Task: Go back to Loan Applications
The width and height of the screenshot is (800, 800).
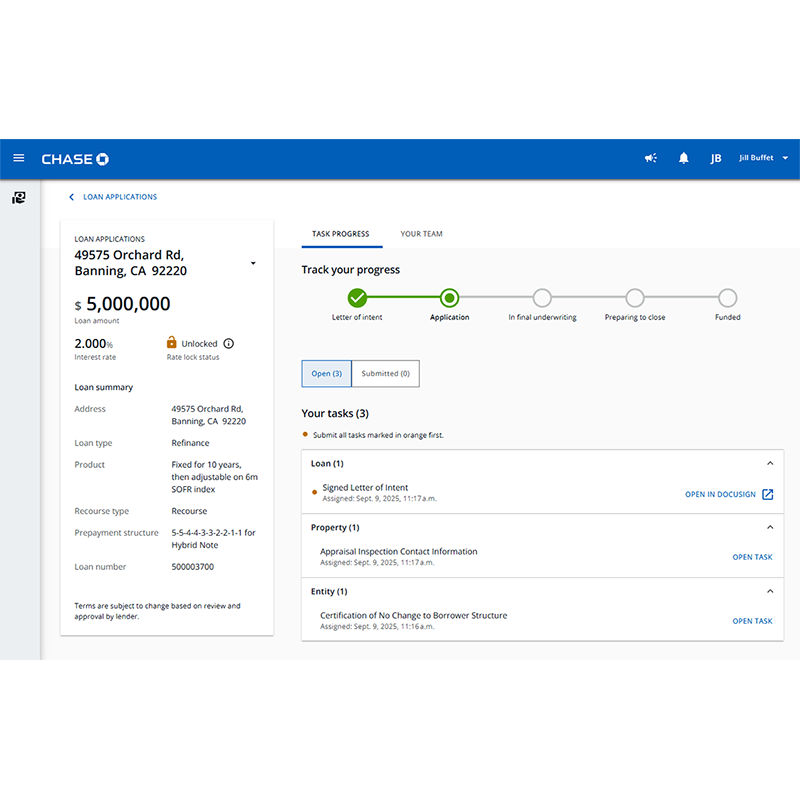Action: click(113, 197)
